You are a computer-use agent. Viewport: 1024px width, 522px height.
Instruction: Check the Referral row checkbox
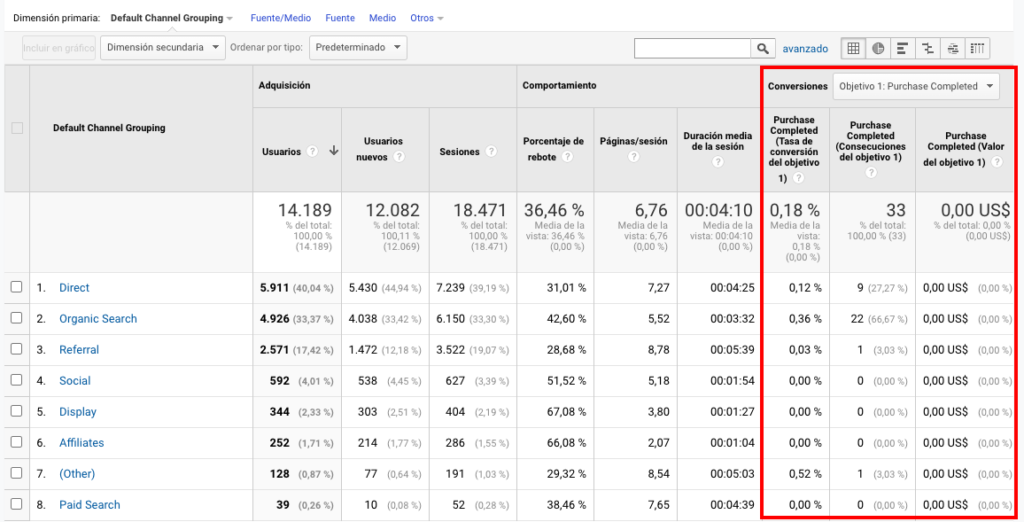(16, 349)
